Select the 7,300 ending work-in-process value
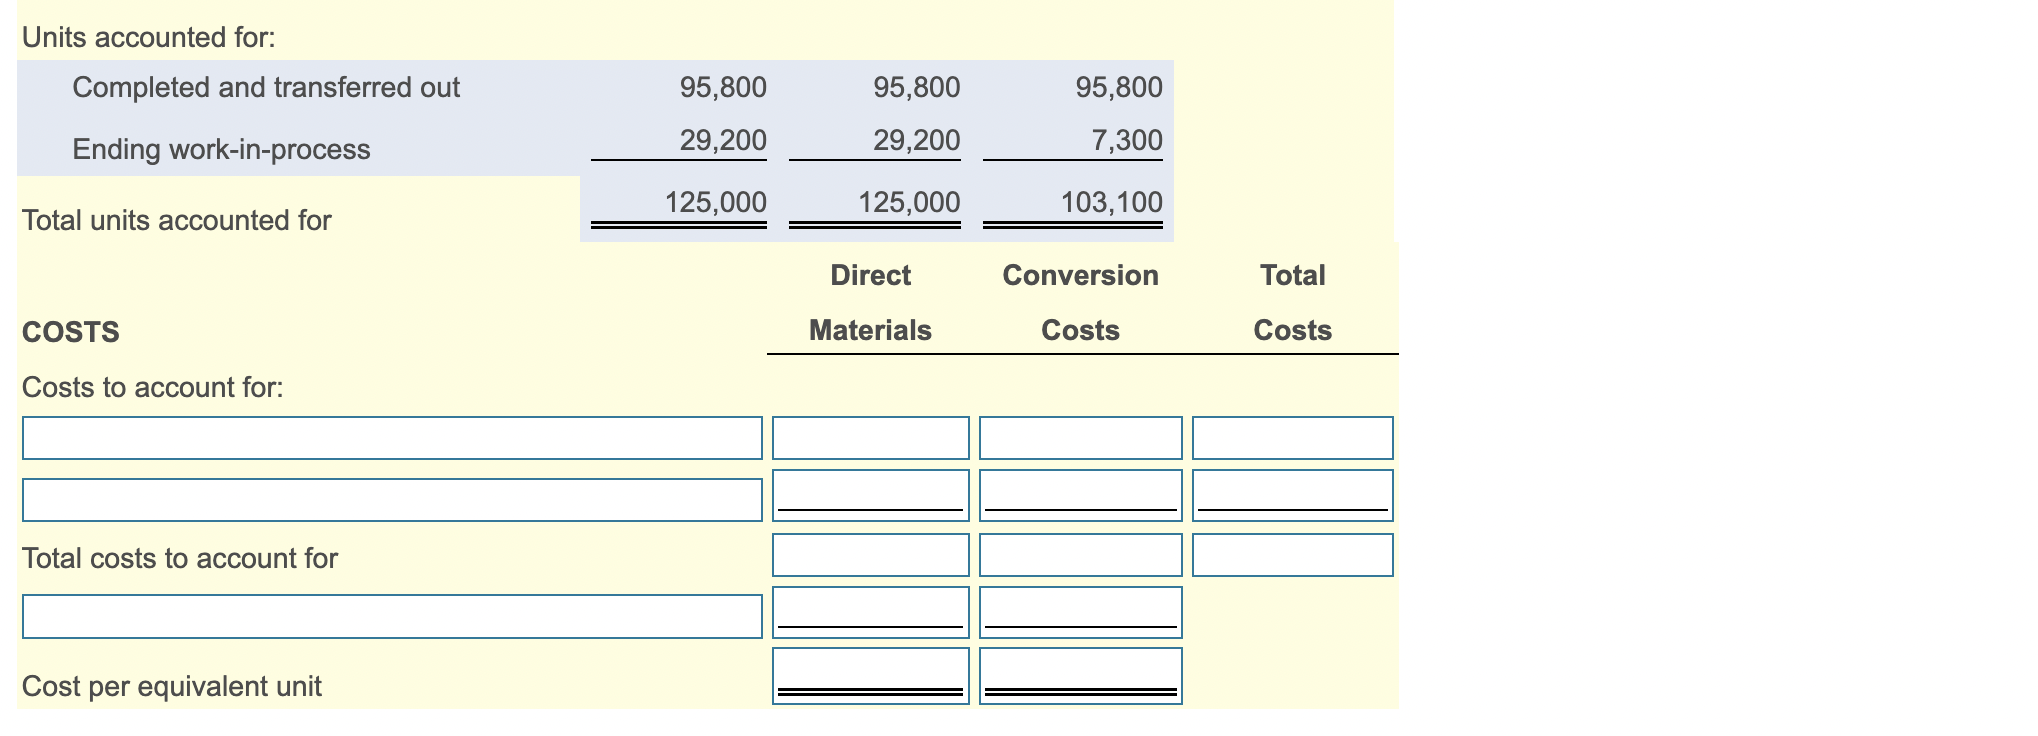Viewport: 2038px width, 736px height. point(1126,140)
